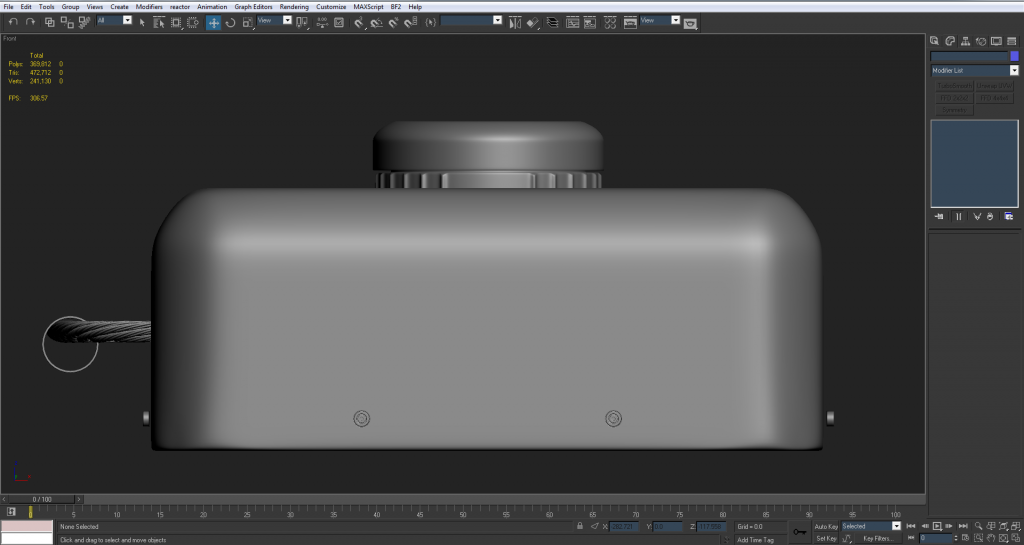Click Add Time Tag label

click(755, 540)
